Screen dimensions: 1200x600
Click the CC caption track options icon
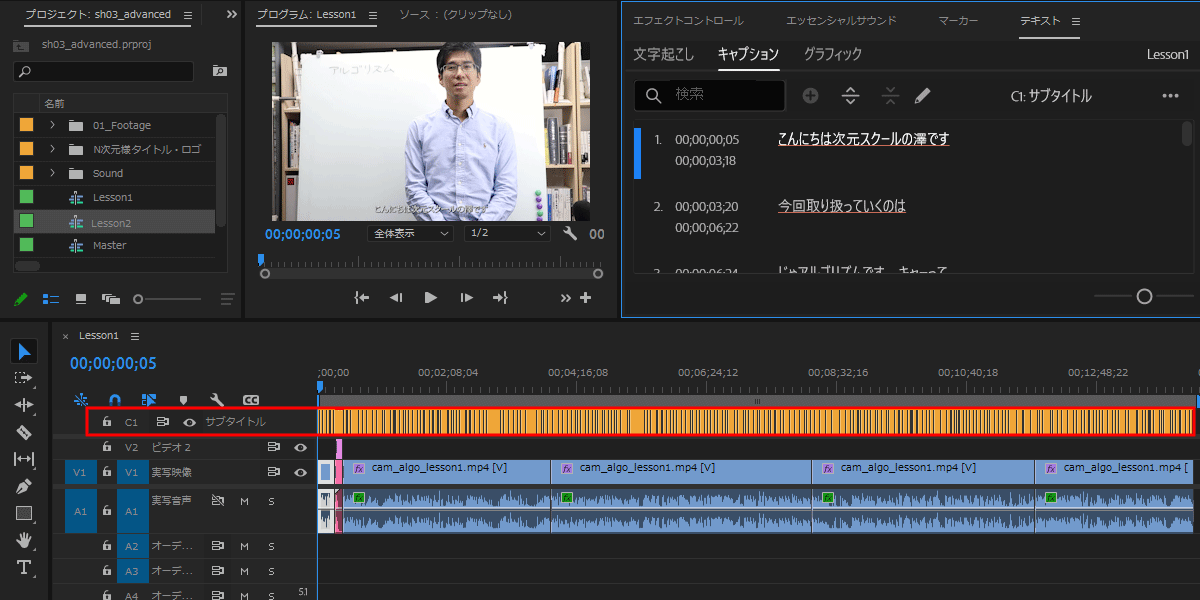(251, 400)
